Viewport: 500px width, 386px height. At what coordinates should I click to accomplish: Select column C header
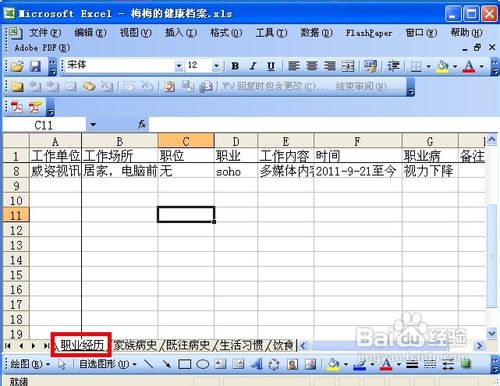coord(186,141)
